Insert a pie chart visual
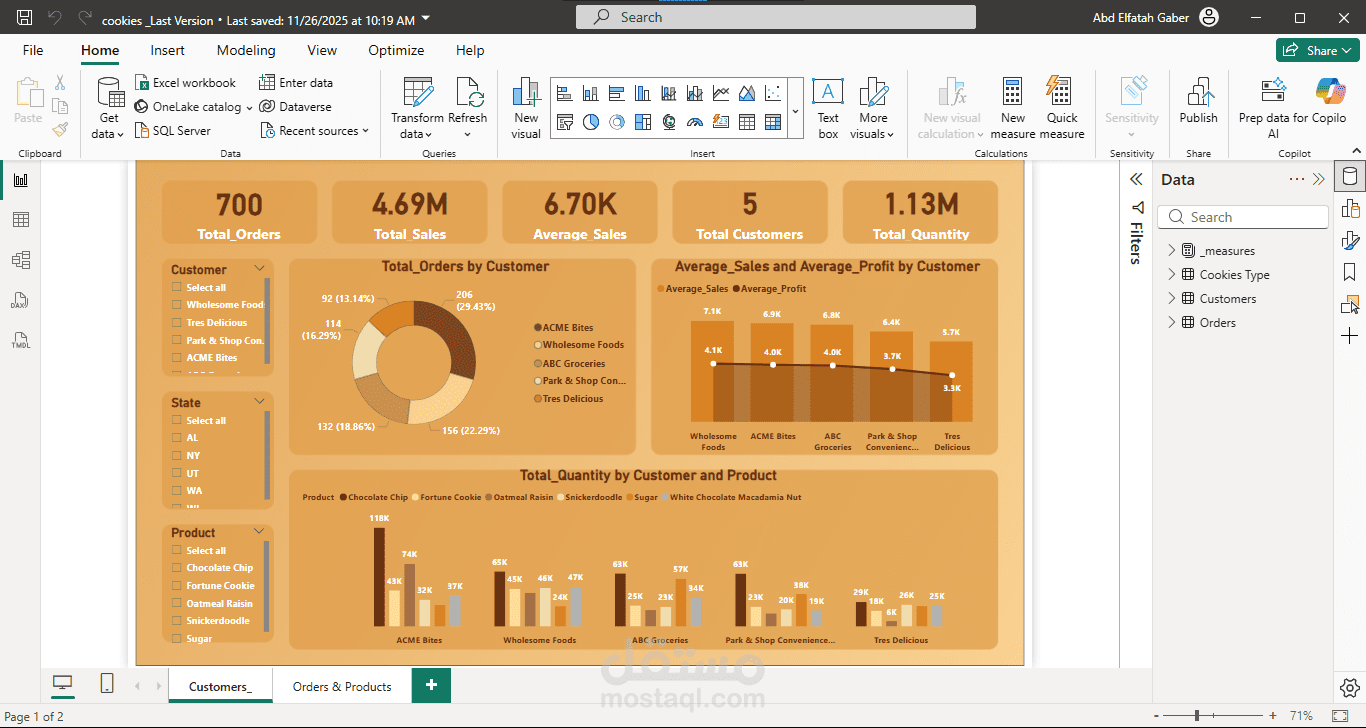 [590, 122]
